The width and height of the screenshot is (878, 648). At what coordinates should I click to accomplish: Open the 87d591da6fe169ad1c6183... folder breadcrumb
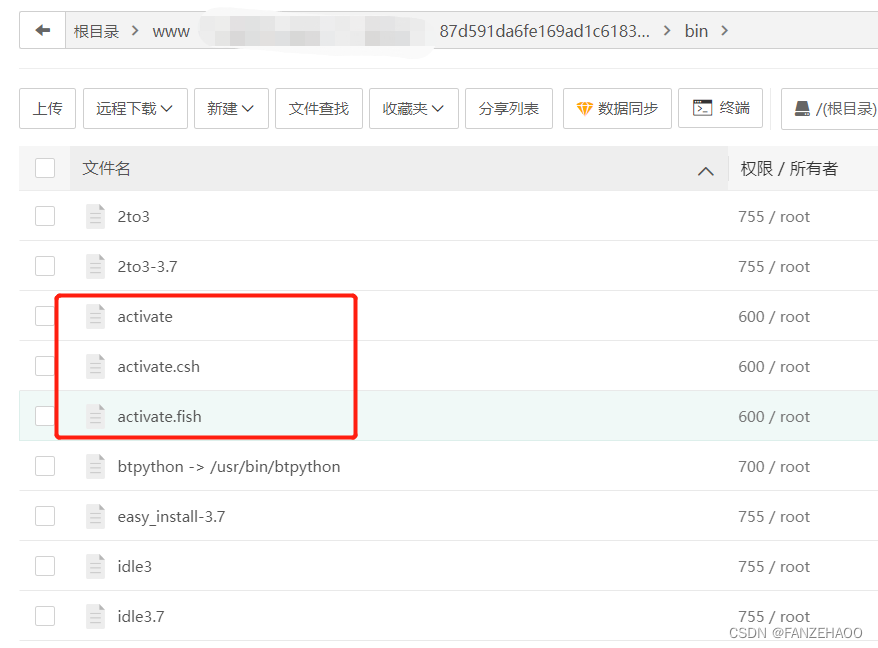coord(544,31)
